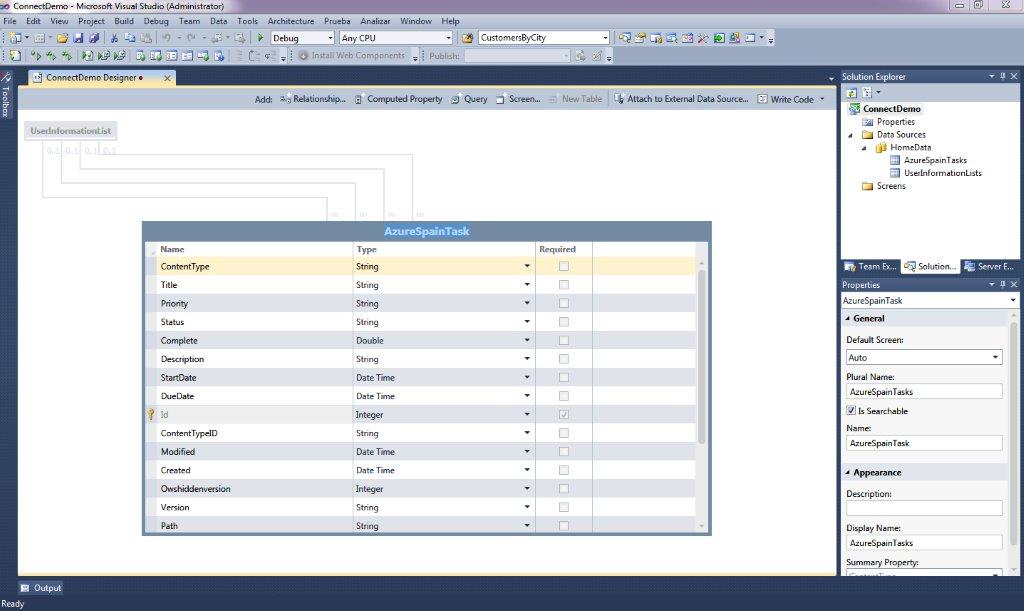Toggle Required checkbox for Modified
Image resolution: width=1024 pixels, height=611 pixels.
(x=564, y=452)
